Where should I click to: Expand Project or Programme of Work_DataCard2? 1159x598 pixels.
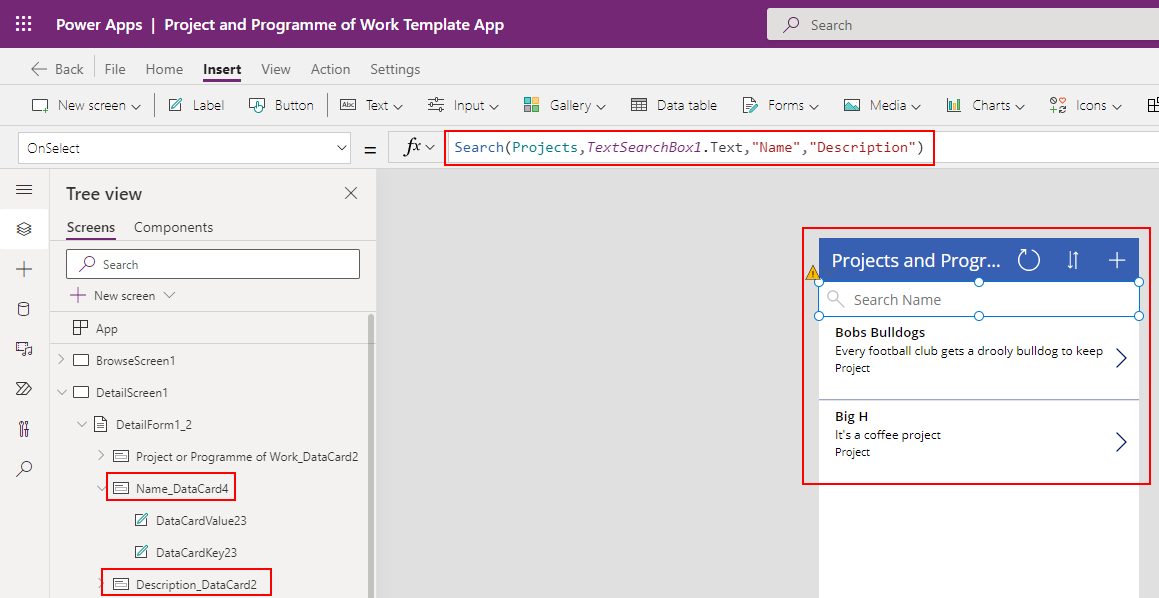[x=101, y=456]
